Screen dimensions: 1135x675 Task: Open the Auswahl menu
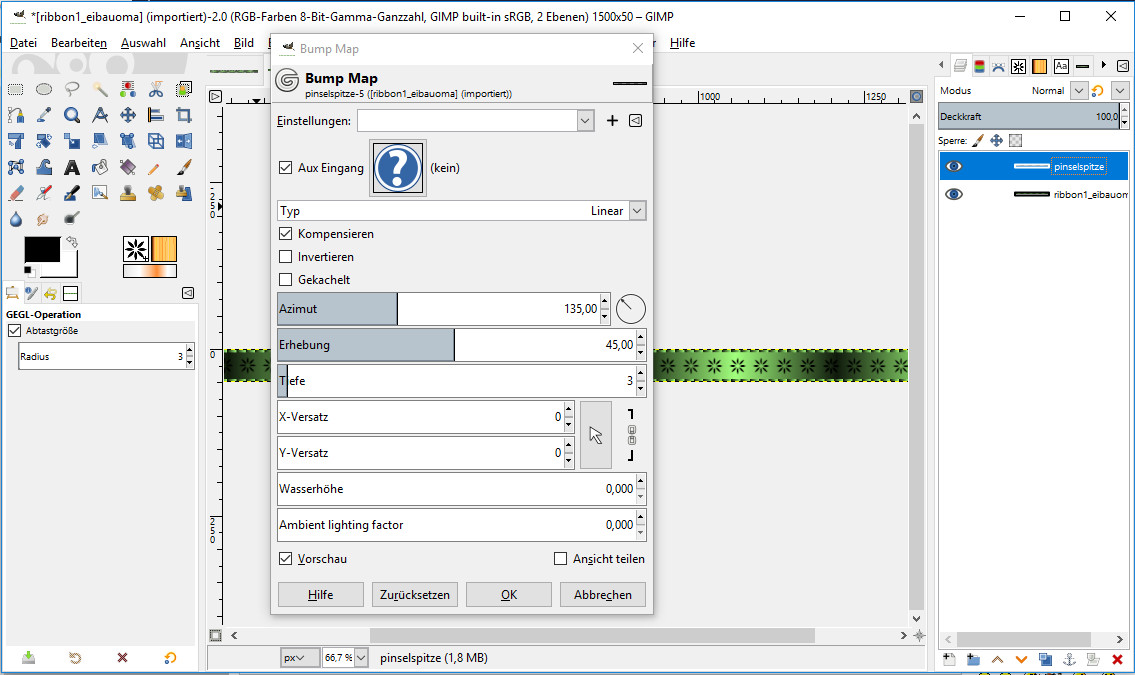point(143,43)
